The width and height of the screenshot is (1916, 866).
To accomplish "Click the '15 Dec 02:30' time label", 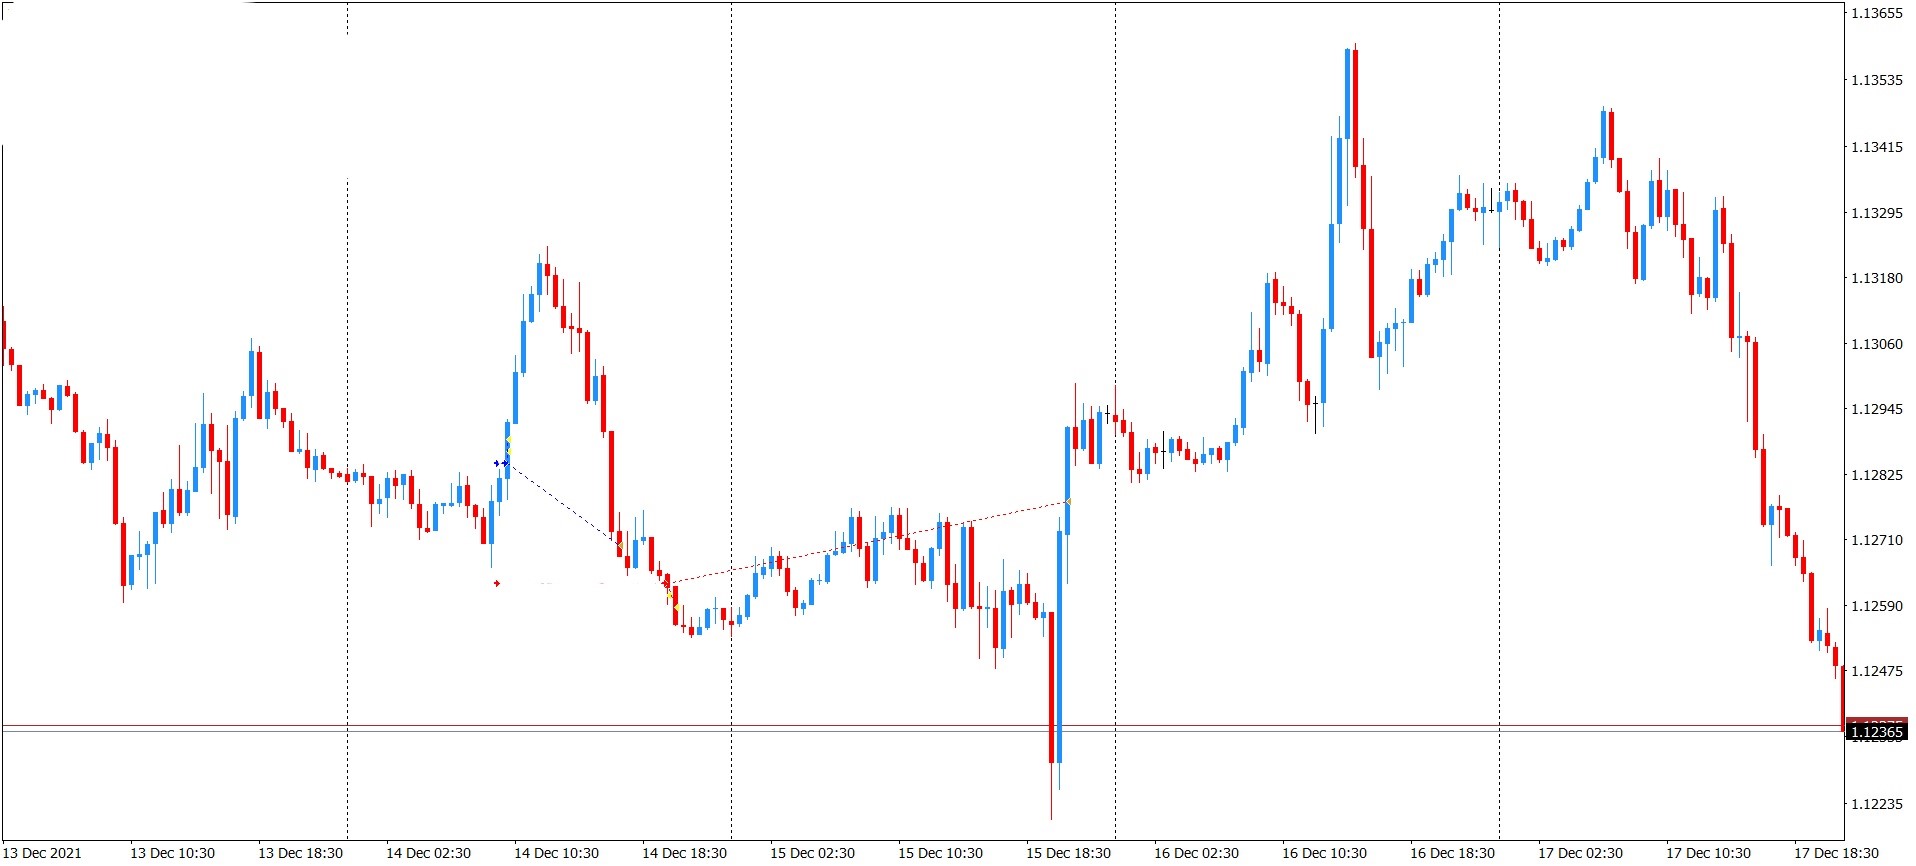I will coord(812,853).
